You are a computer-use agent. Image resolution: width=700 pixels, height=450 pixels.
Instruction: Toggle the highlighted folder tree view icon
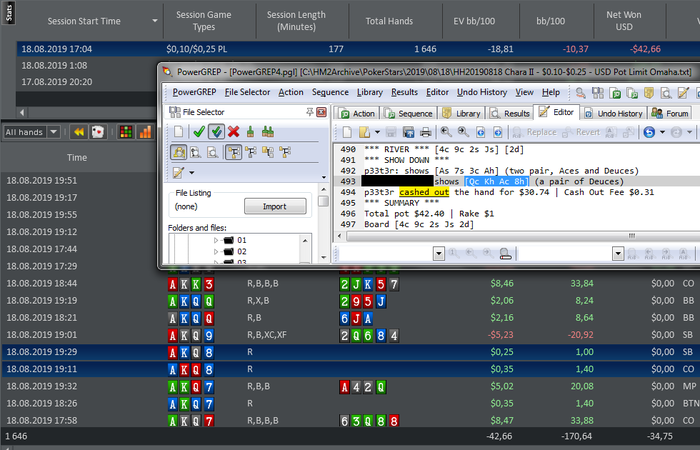[233, 153]
